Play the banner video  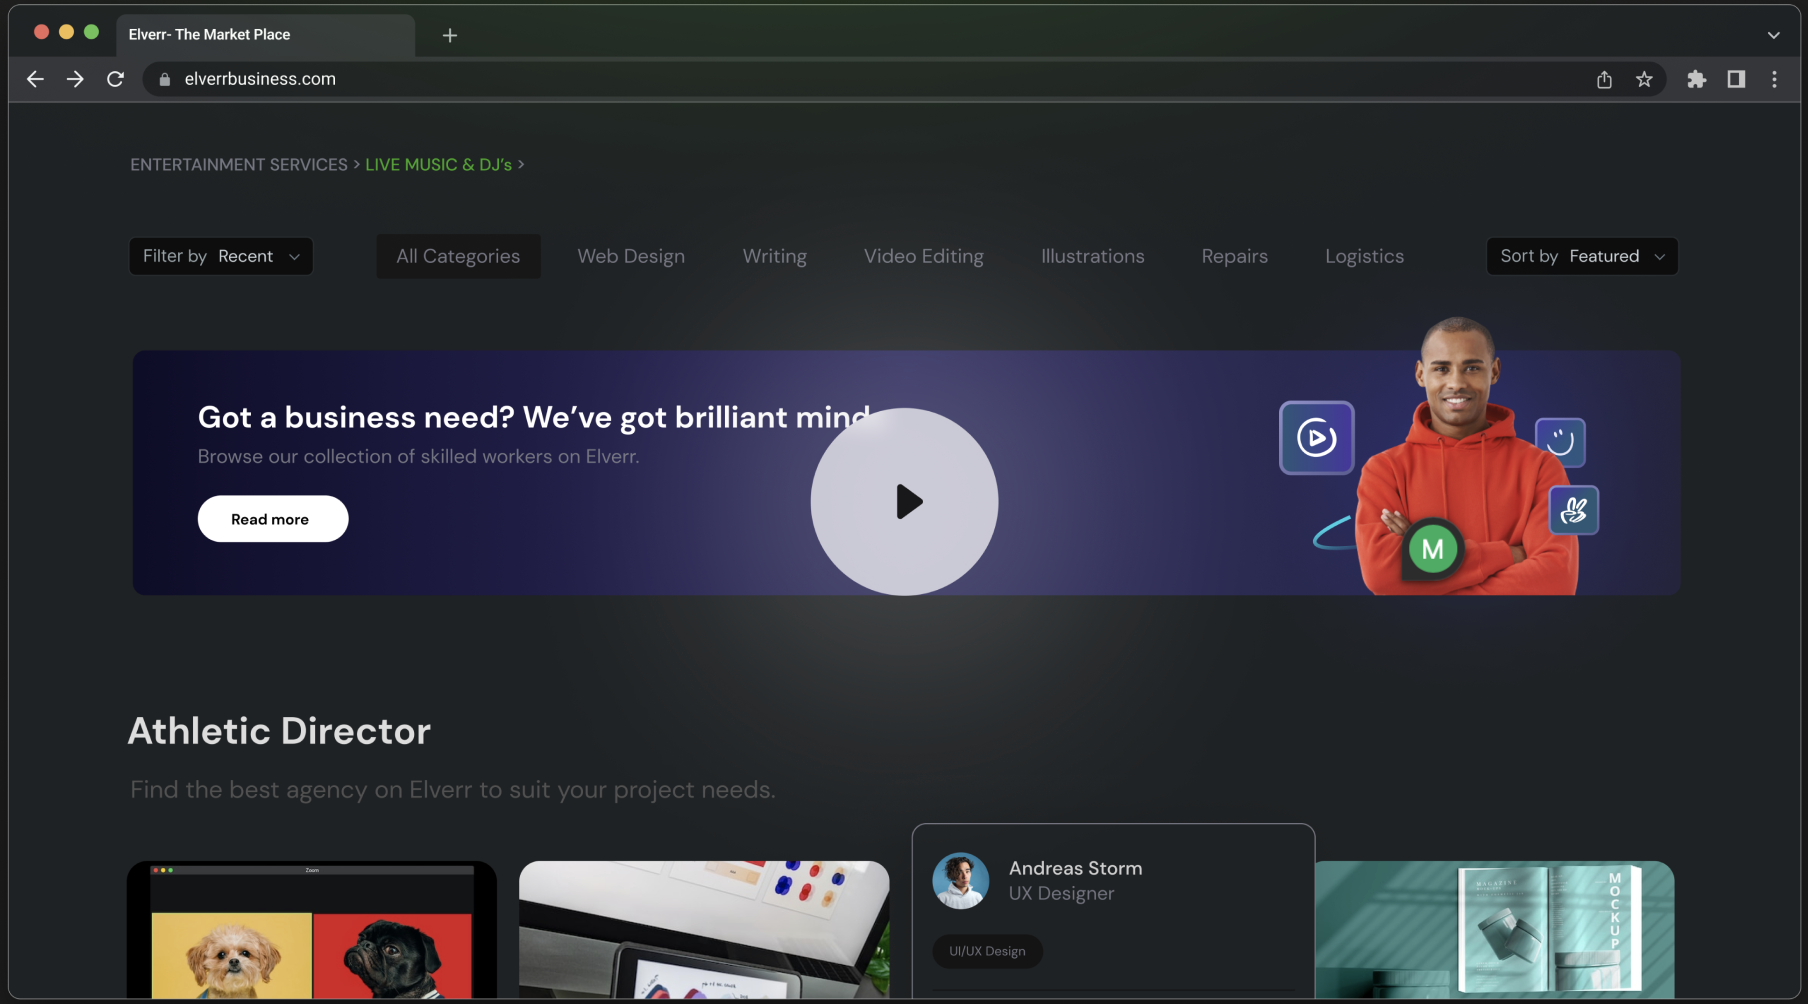tap(904, 501)
